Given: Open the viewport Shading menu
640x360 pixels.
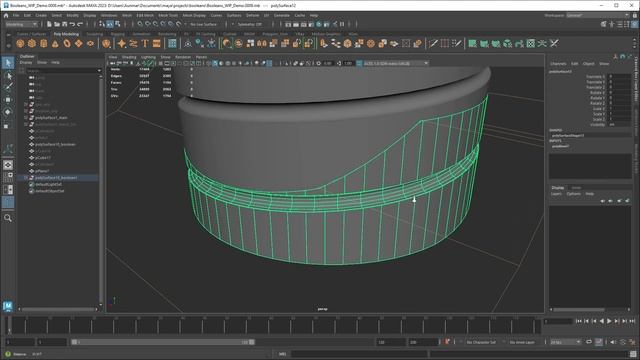Looking at the screenshot, I should (129, 57).
